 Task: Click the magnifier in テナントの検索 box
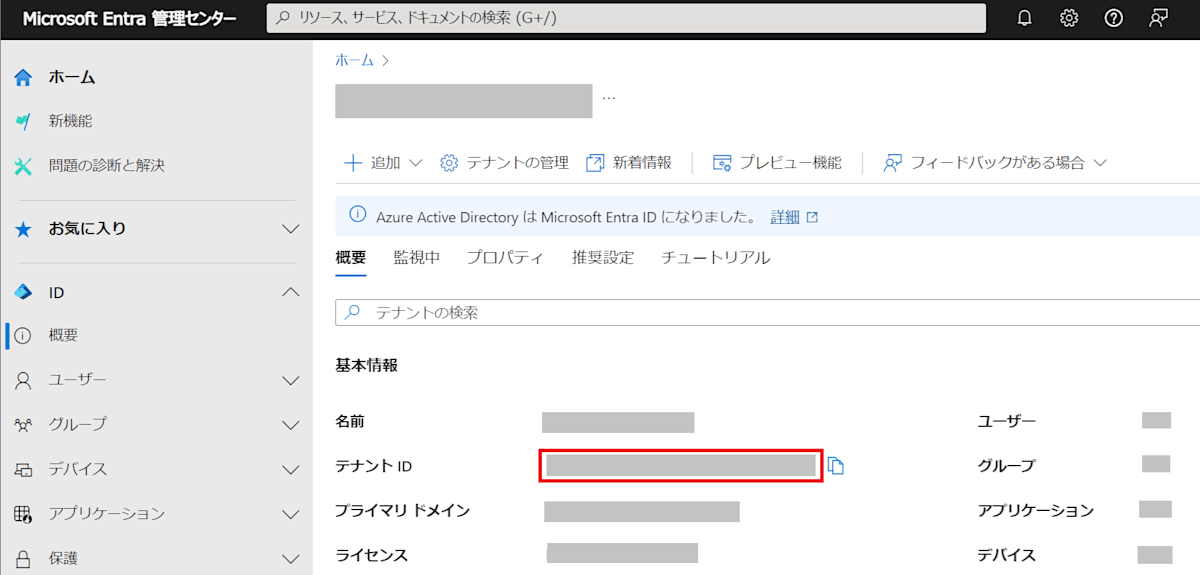(352, 313)
